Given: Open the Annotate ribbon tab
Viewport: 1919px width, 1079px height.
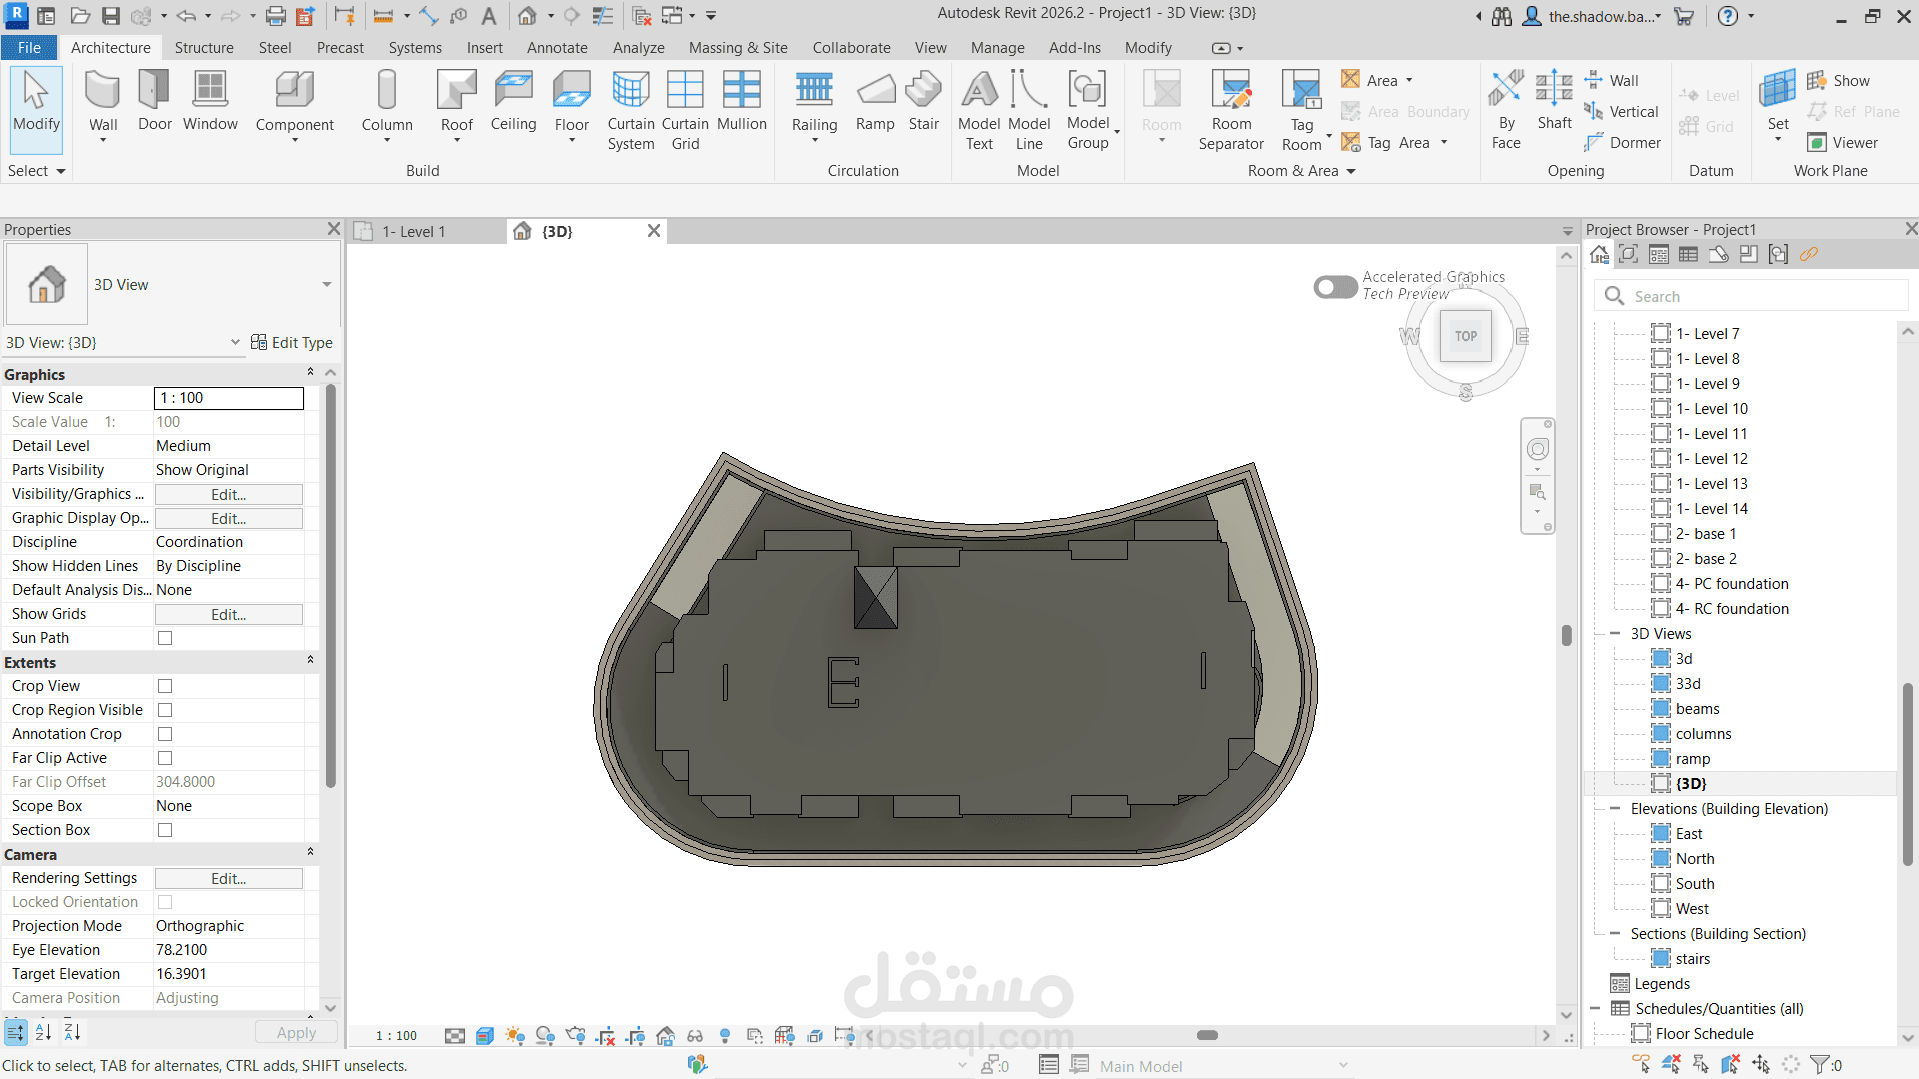Looking at the screenshot, I should tap(557, 48).
